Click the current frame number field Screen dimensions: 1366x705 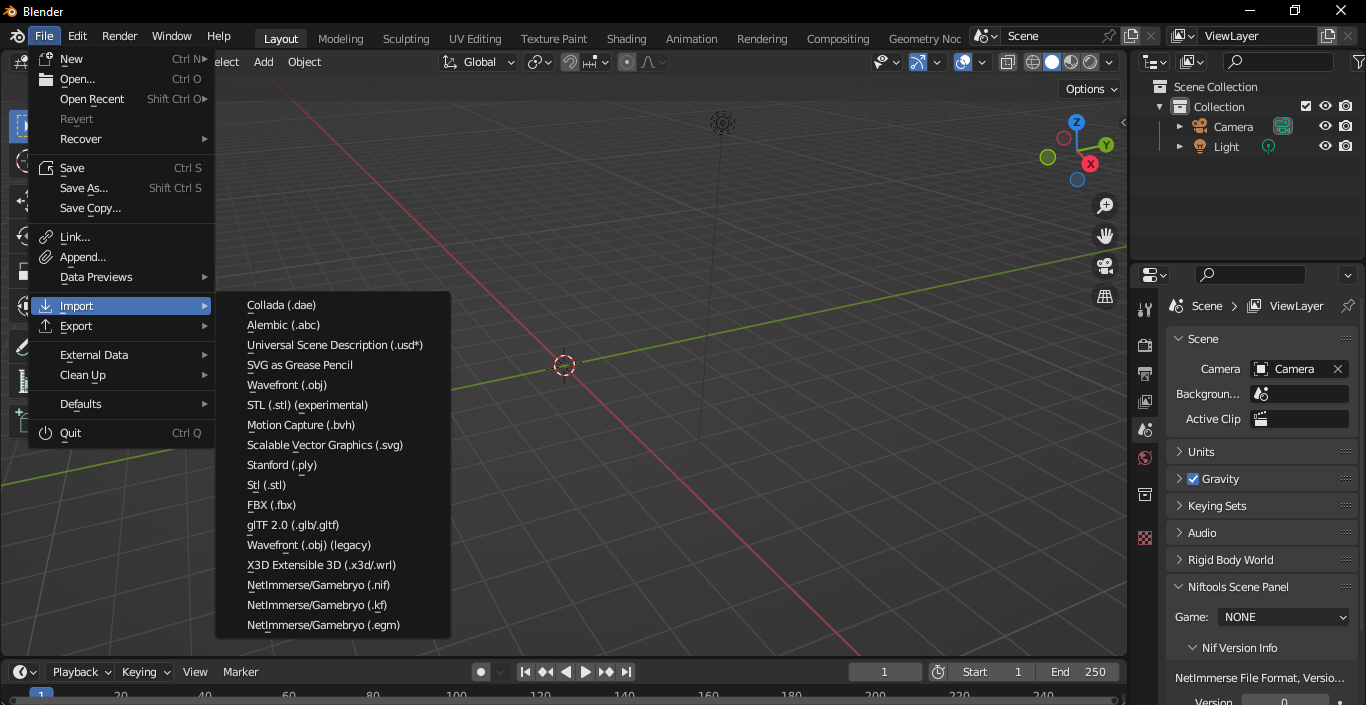tap(885, 672)
